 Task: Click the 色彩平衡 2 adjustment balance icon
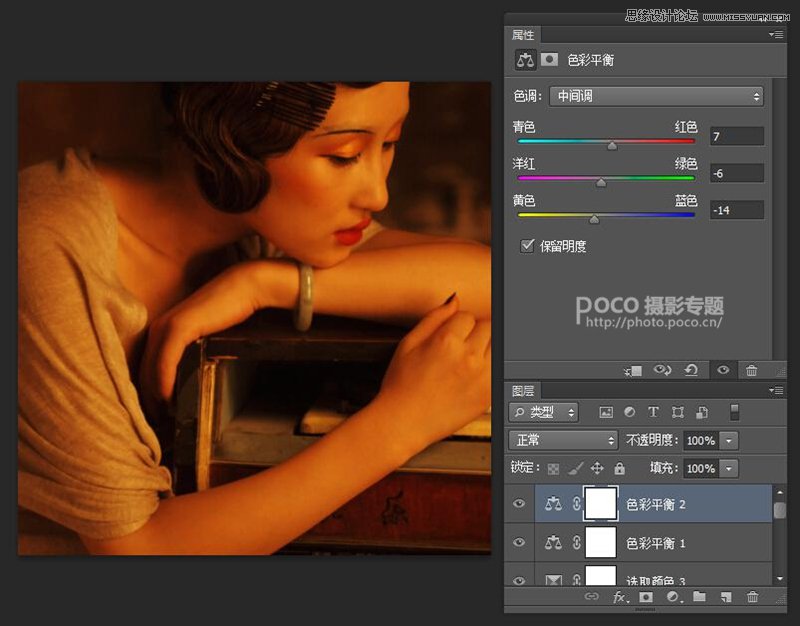554,504
